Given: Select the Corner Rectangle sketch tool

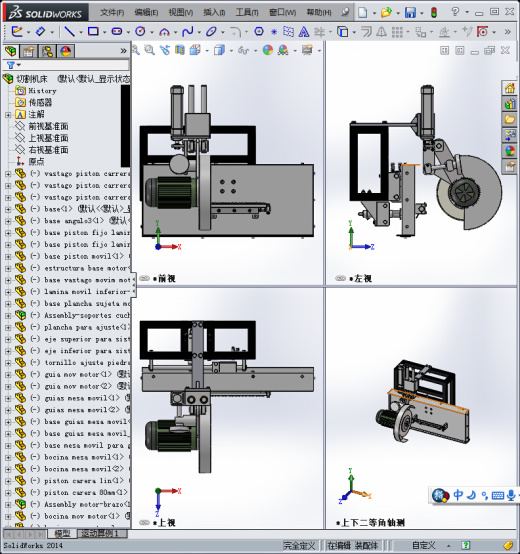Looking at the screenshot, I should tap(93, 32).
